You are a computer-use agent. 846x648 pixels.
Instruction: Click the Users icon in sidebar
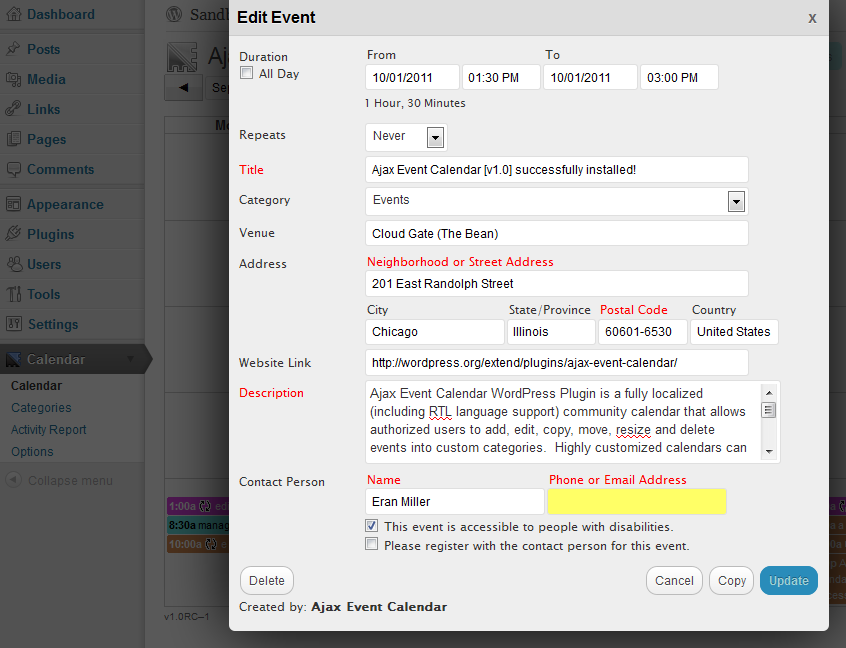[x=13, y=264]
